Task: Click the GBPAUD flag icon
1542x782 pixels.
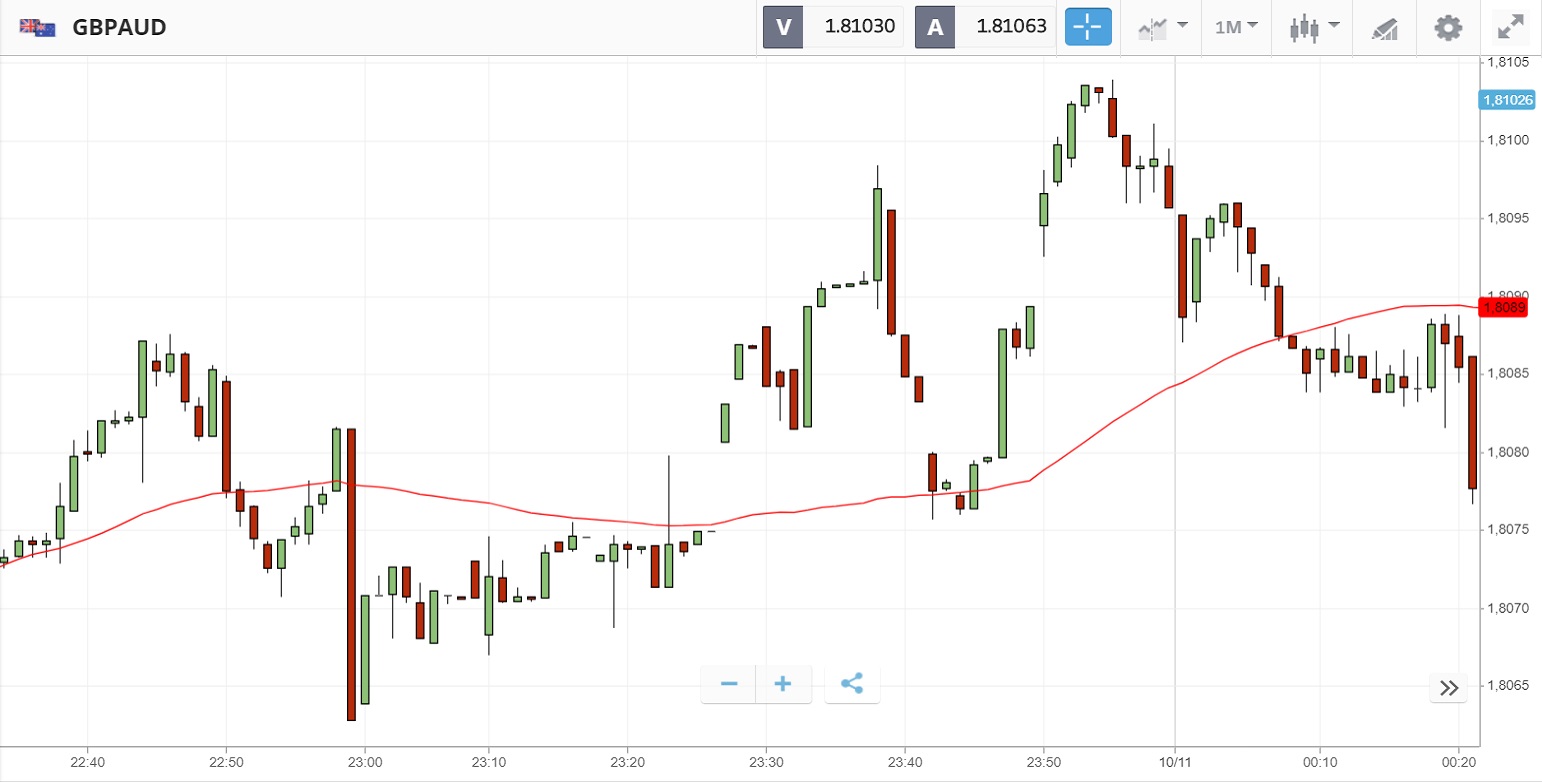Action: click(37, 28)
